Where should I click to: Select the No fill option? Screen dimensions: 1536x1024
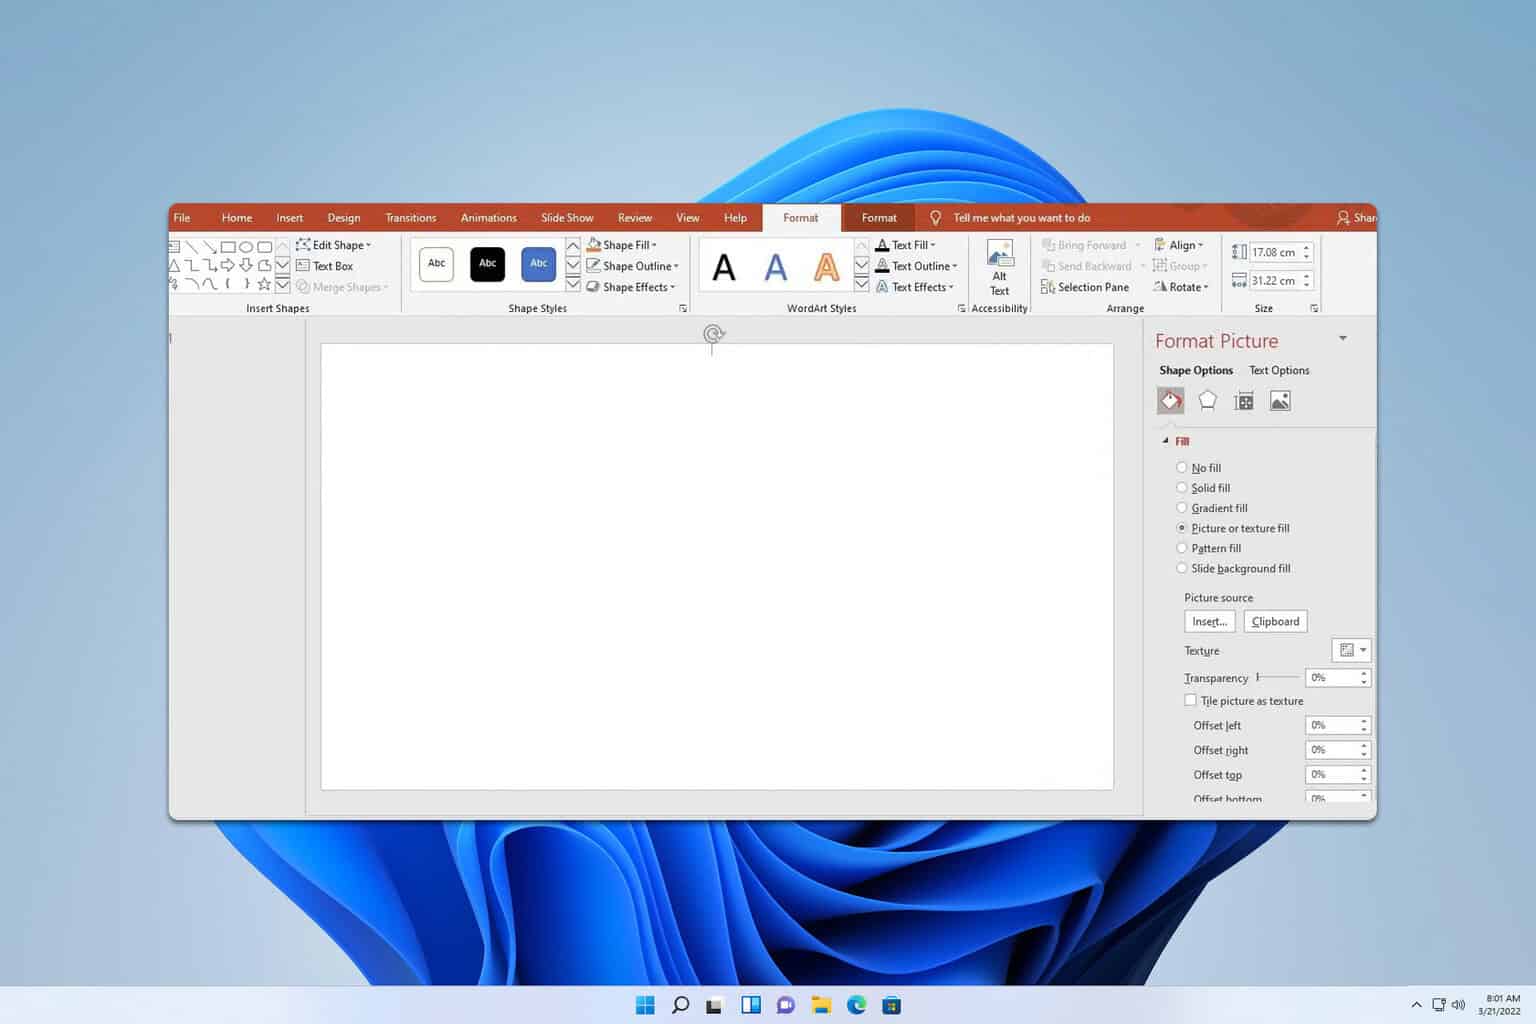(x=1198, y=468)
